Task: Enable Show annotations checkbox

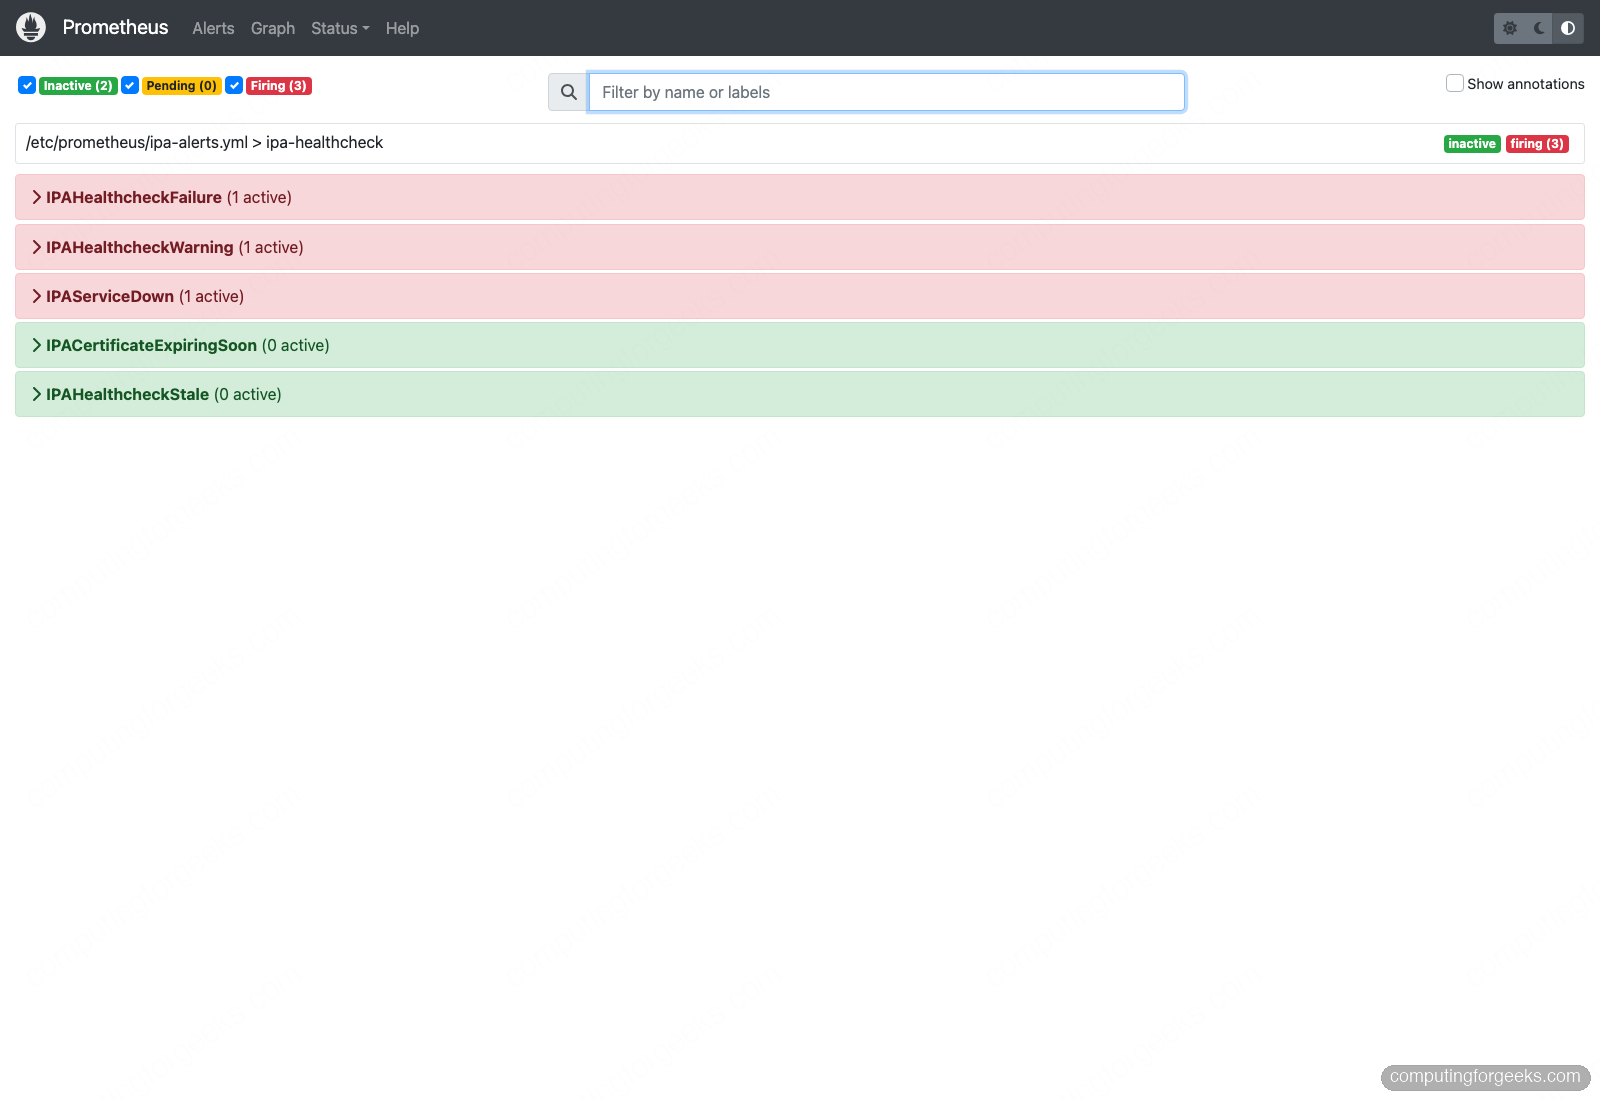Action: (1455, 83)
